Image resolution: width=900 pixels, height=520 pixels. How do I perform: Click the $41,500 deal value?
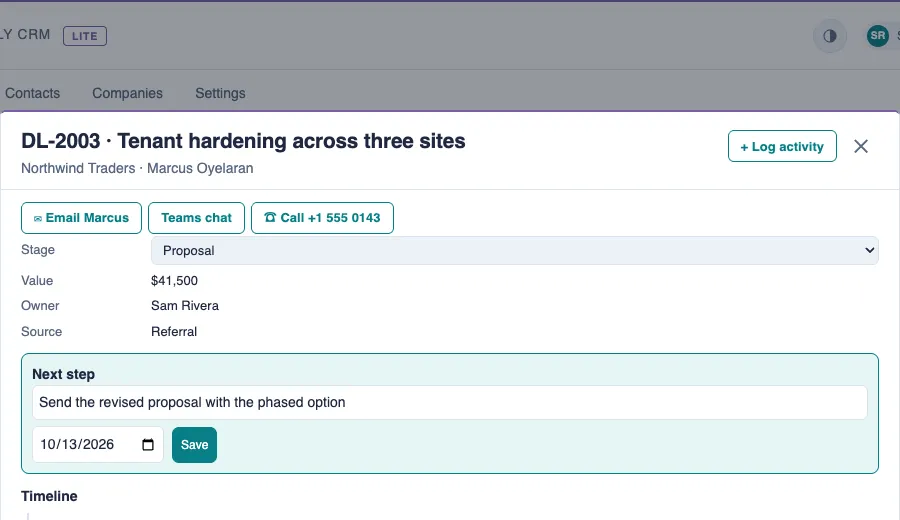point(174,281)
